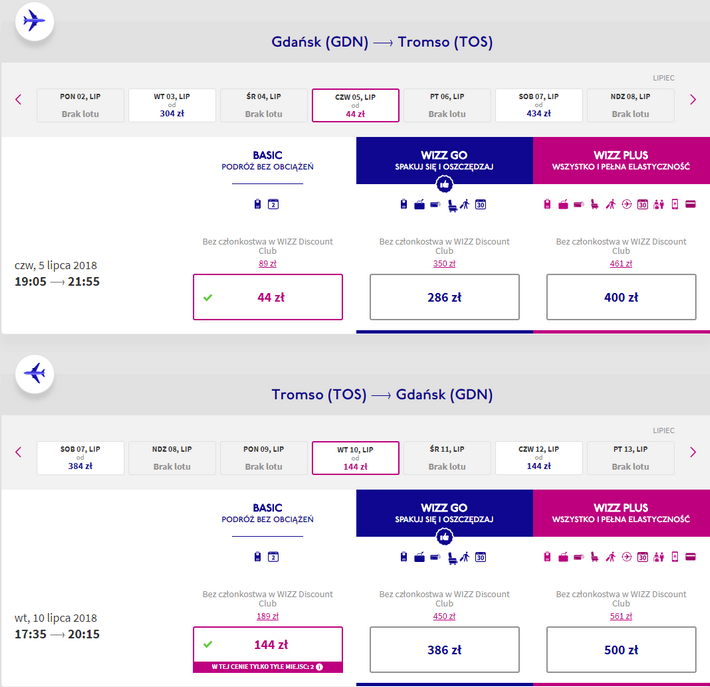Show later return dates with right arrow
Screen dimensions: 710x687
pyautogui.click(x=693, y=452)
